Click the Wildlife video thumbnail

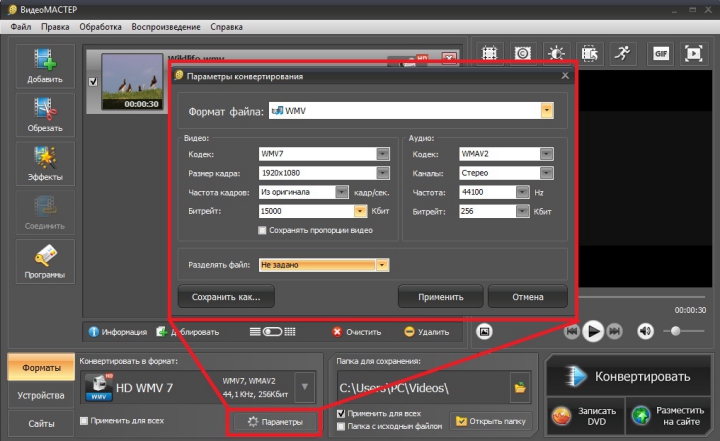coord(132,82)
